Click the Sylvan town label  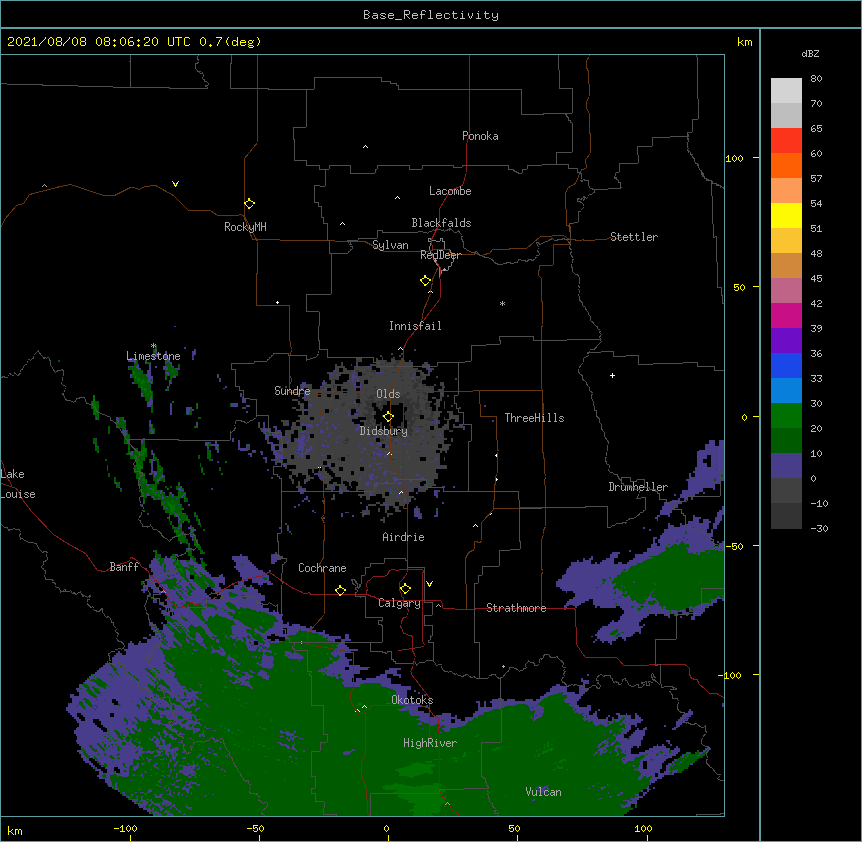point(390,245)
